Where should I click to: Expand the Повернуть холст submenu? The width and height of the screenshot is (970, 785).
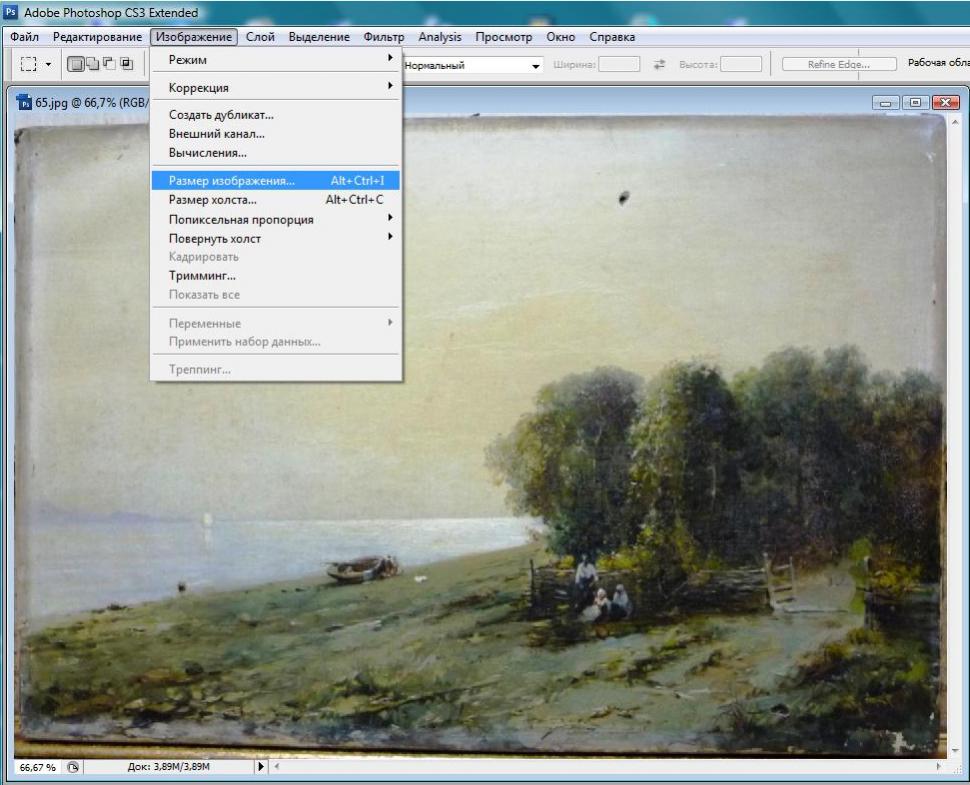click(276, 239)
